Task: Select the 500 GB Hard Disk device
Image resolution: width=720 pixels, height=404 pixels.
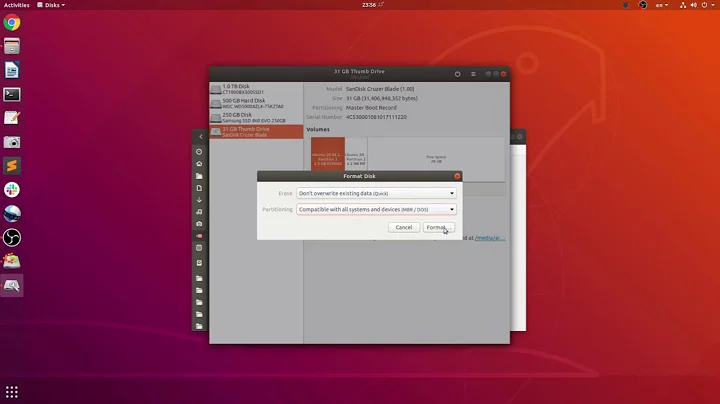Action: pos(256,103)
